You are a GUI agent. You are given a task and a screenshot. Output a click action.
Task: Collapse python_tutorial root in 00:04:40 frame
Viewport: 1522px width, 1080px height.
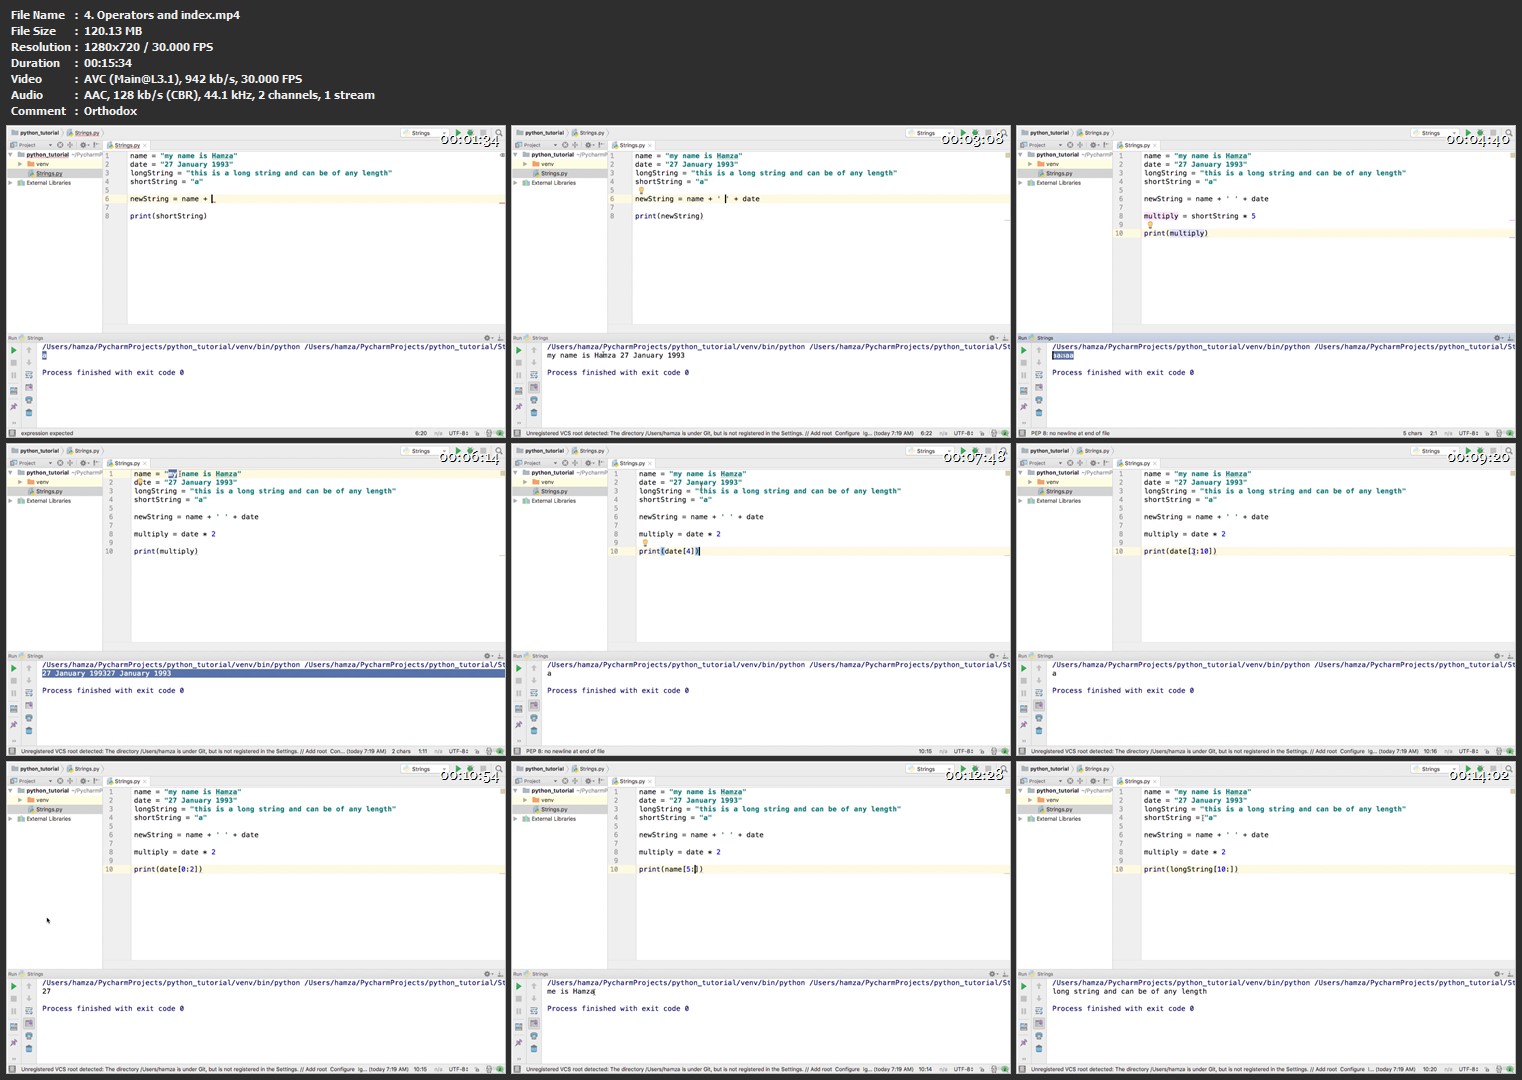point(1021,155)
